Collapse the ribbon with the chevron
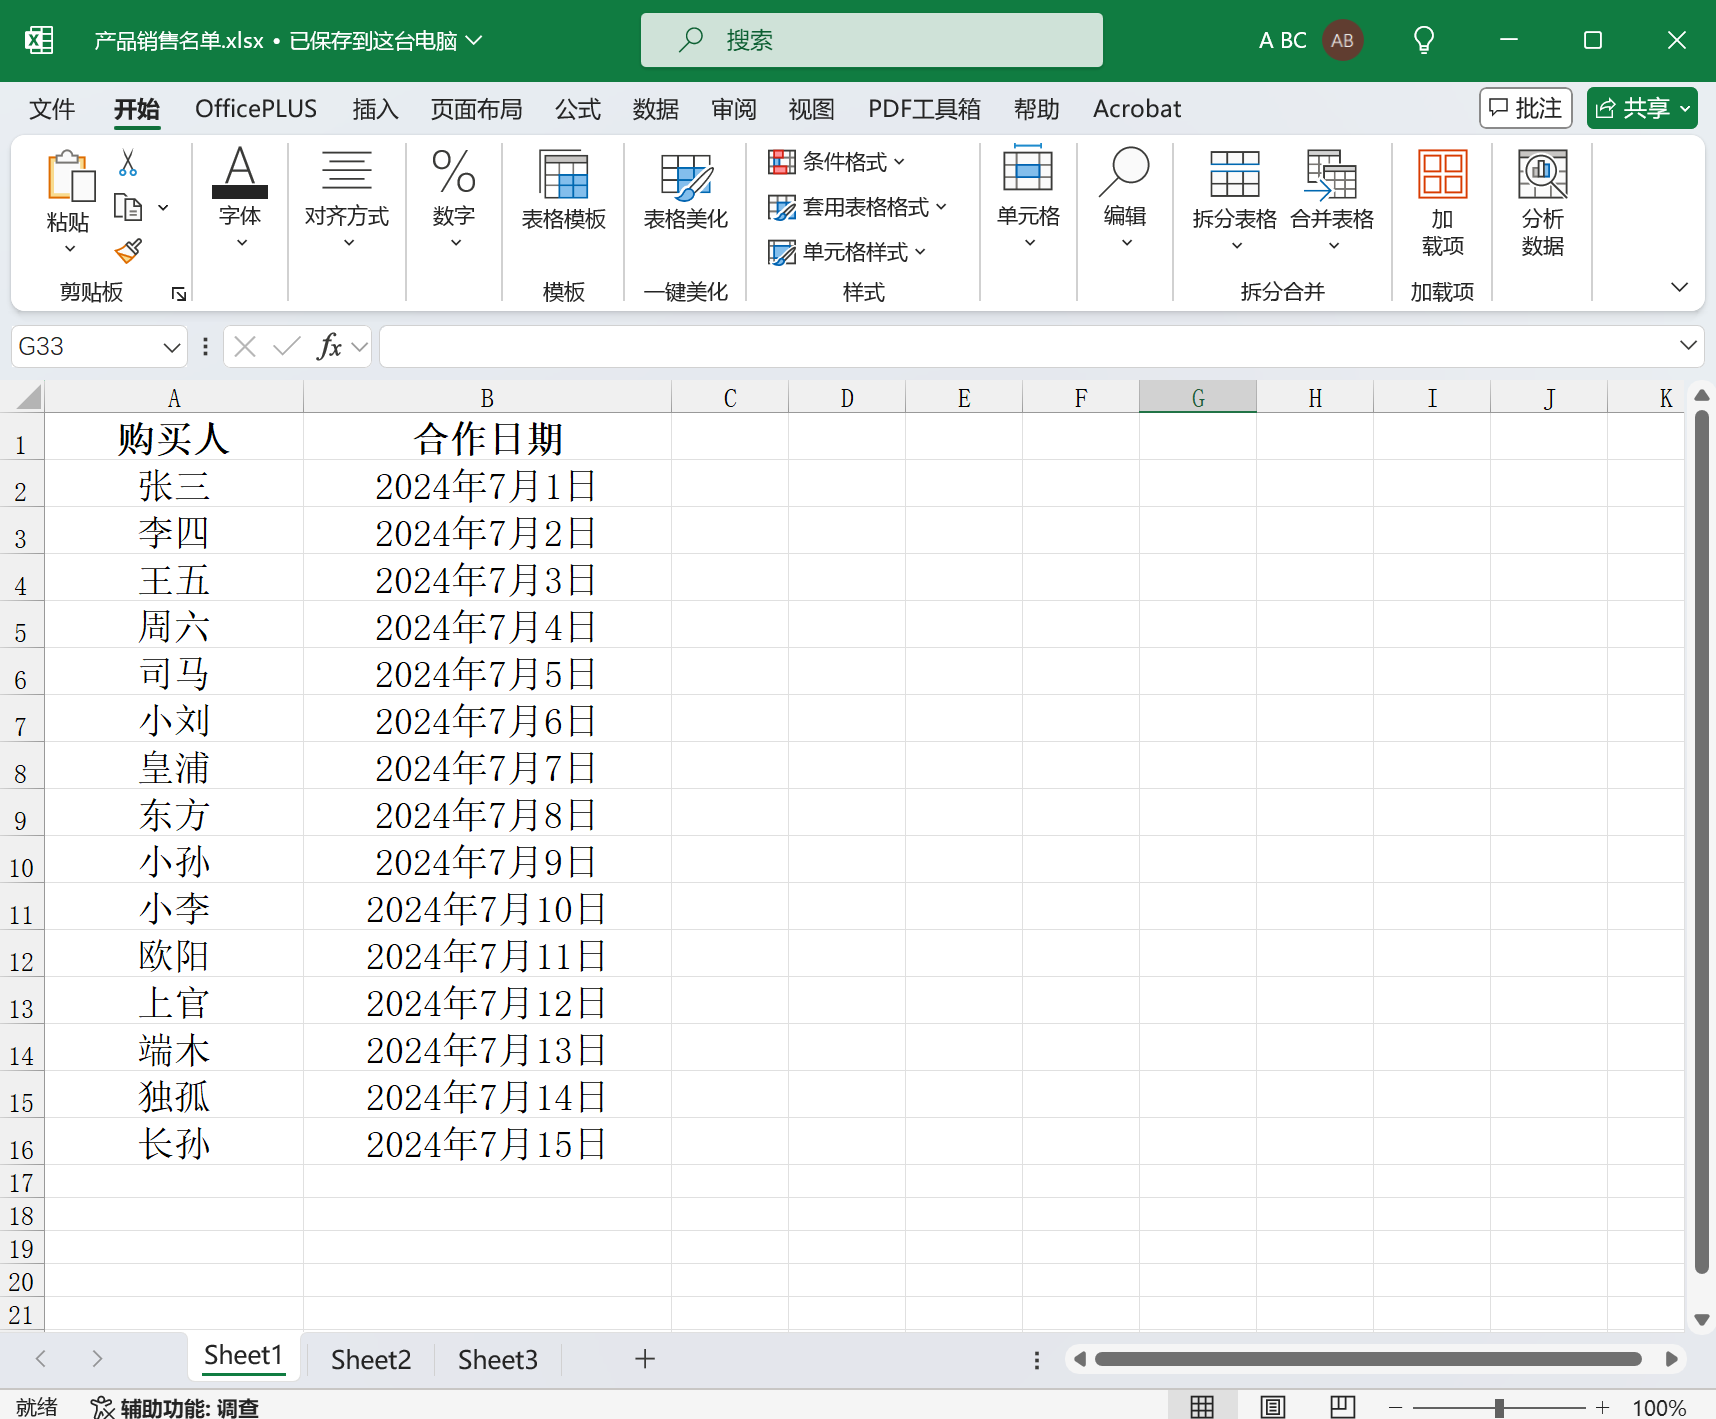Screen dimensions: 1716x1419 (1680, 287)
